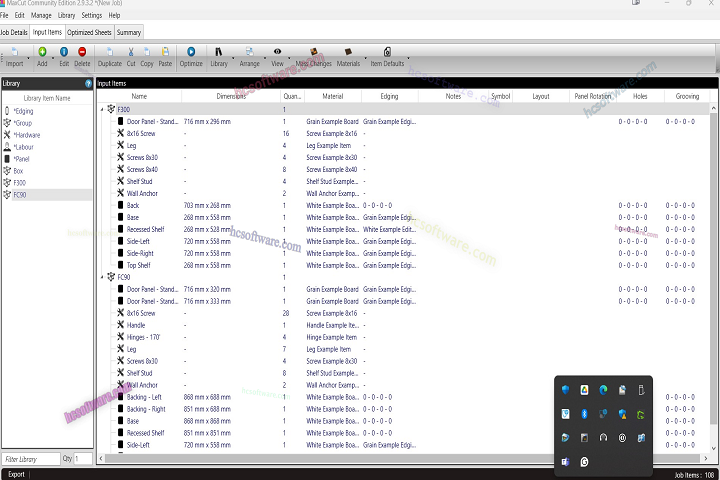Open the Help menu
This screenshot has width=720, height=480.
click(x=114, y=15)
